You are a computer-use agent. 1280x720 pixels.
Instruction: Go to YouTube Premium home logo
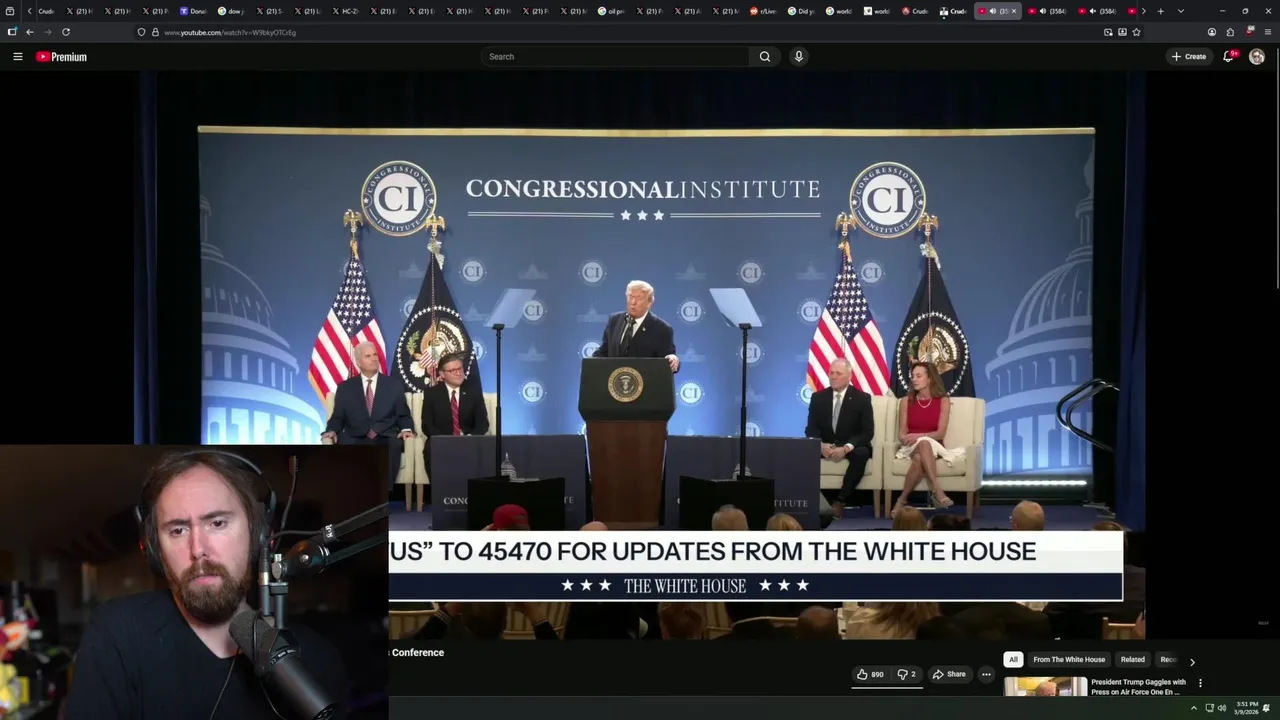[61, 57]
